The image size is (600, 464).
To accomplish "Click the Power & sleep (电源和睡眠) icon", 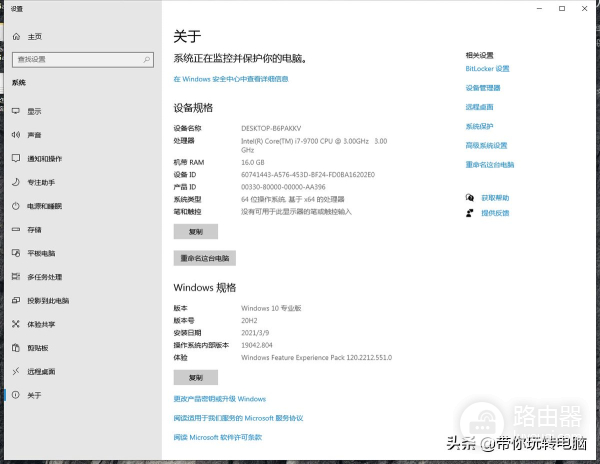I will [x=16, y=206].
